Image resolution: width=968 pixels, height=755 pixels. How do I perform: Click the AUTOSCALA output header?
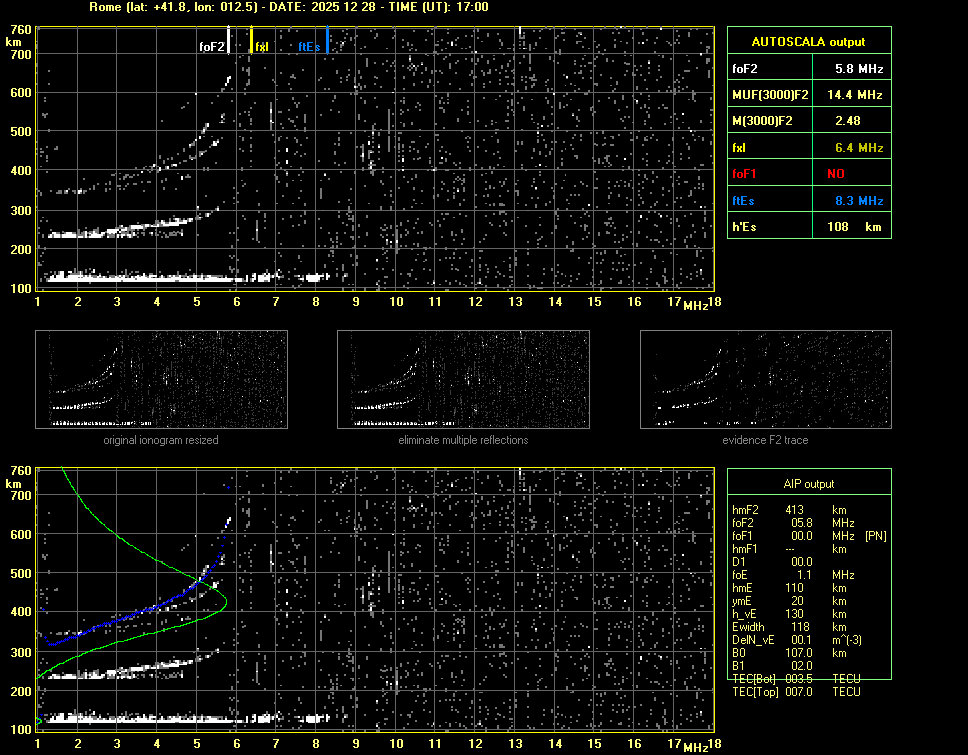(808, 42)
